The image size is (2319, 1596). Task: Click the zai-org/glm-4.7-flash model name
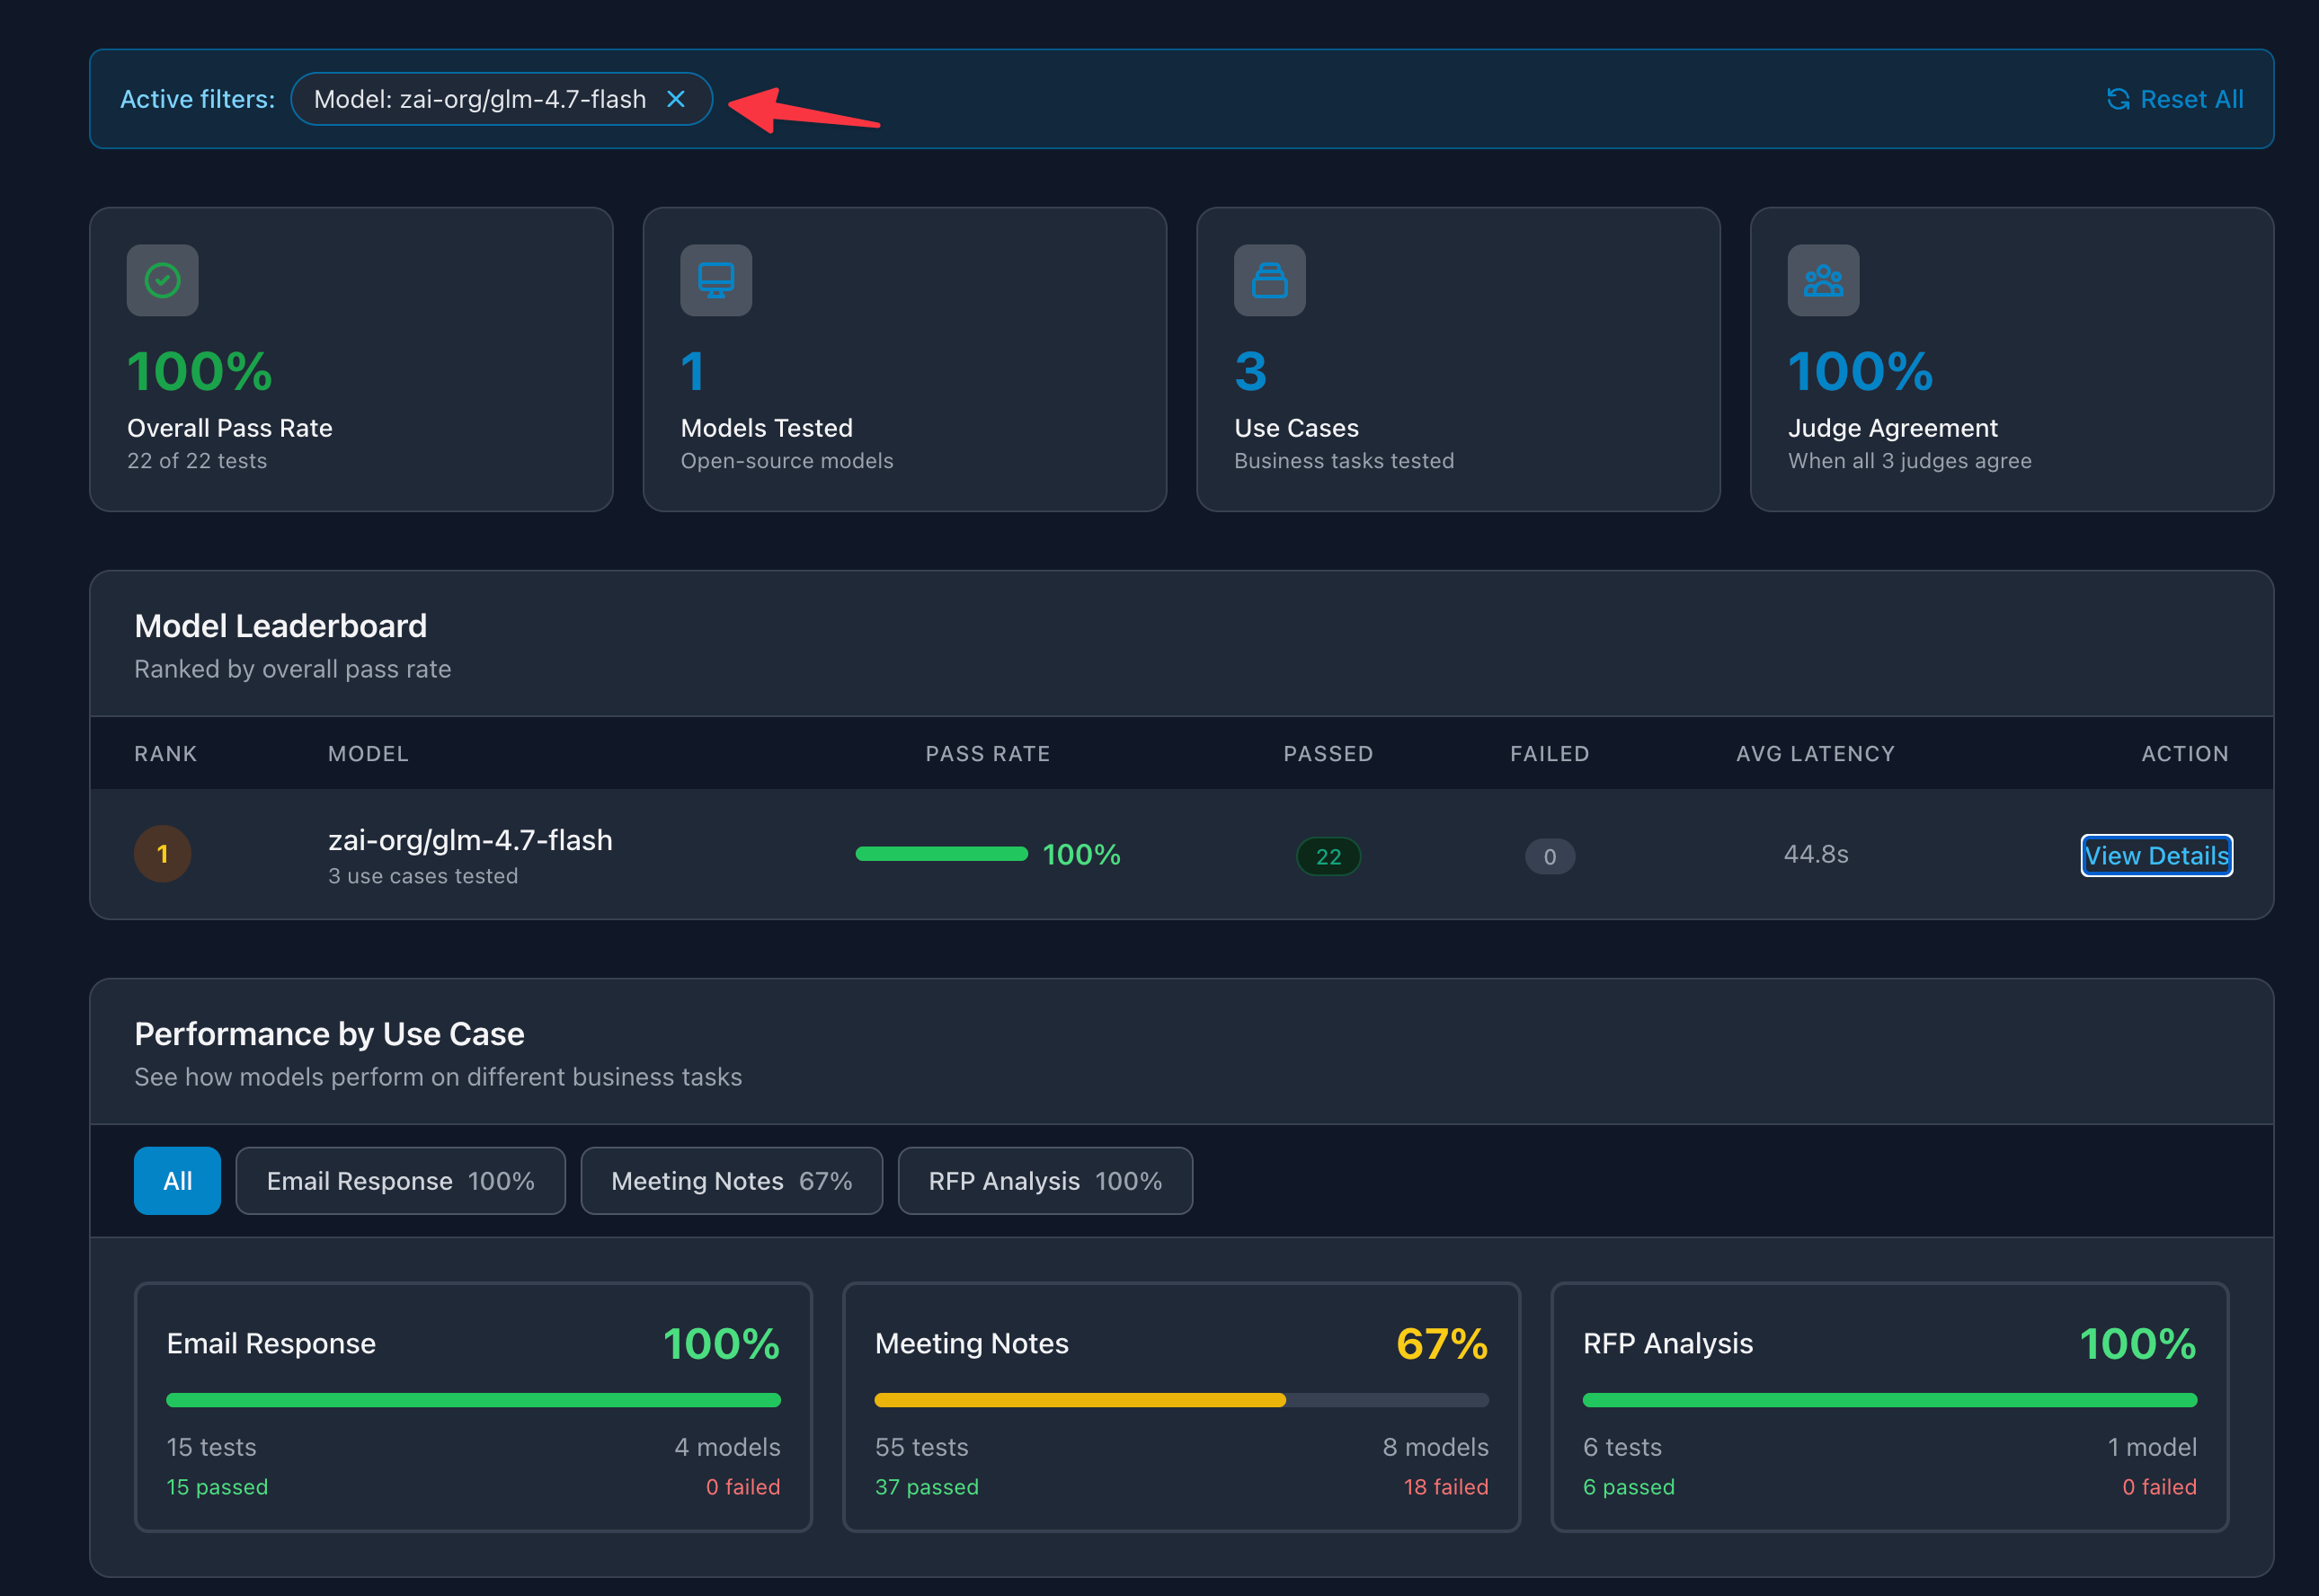(470, 840)
